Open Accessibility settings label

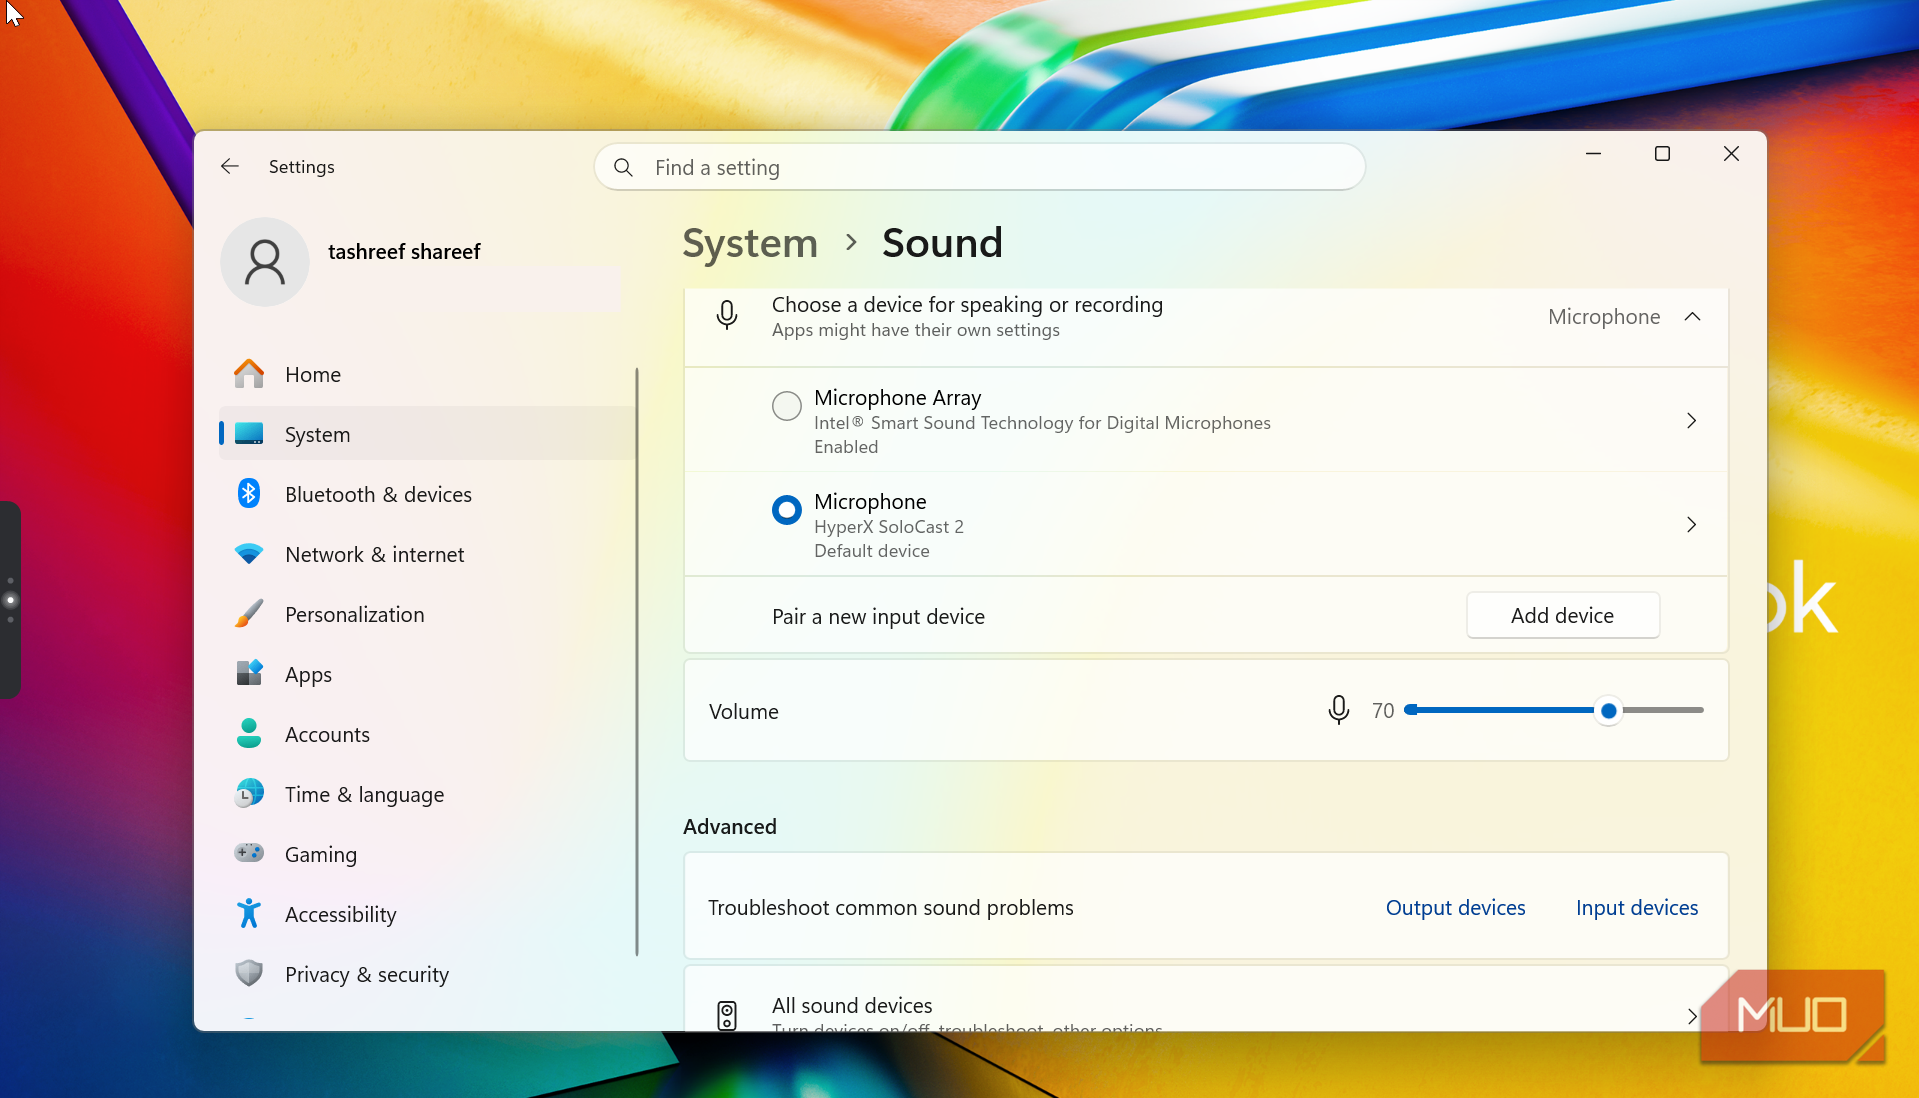tap(341, 914)
